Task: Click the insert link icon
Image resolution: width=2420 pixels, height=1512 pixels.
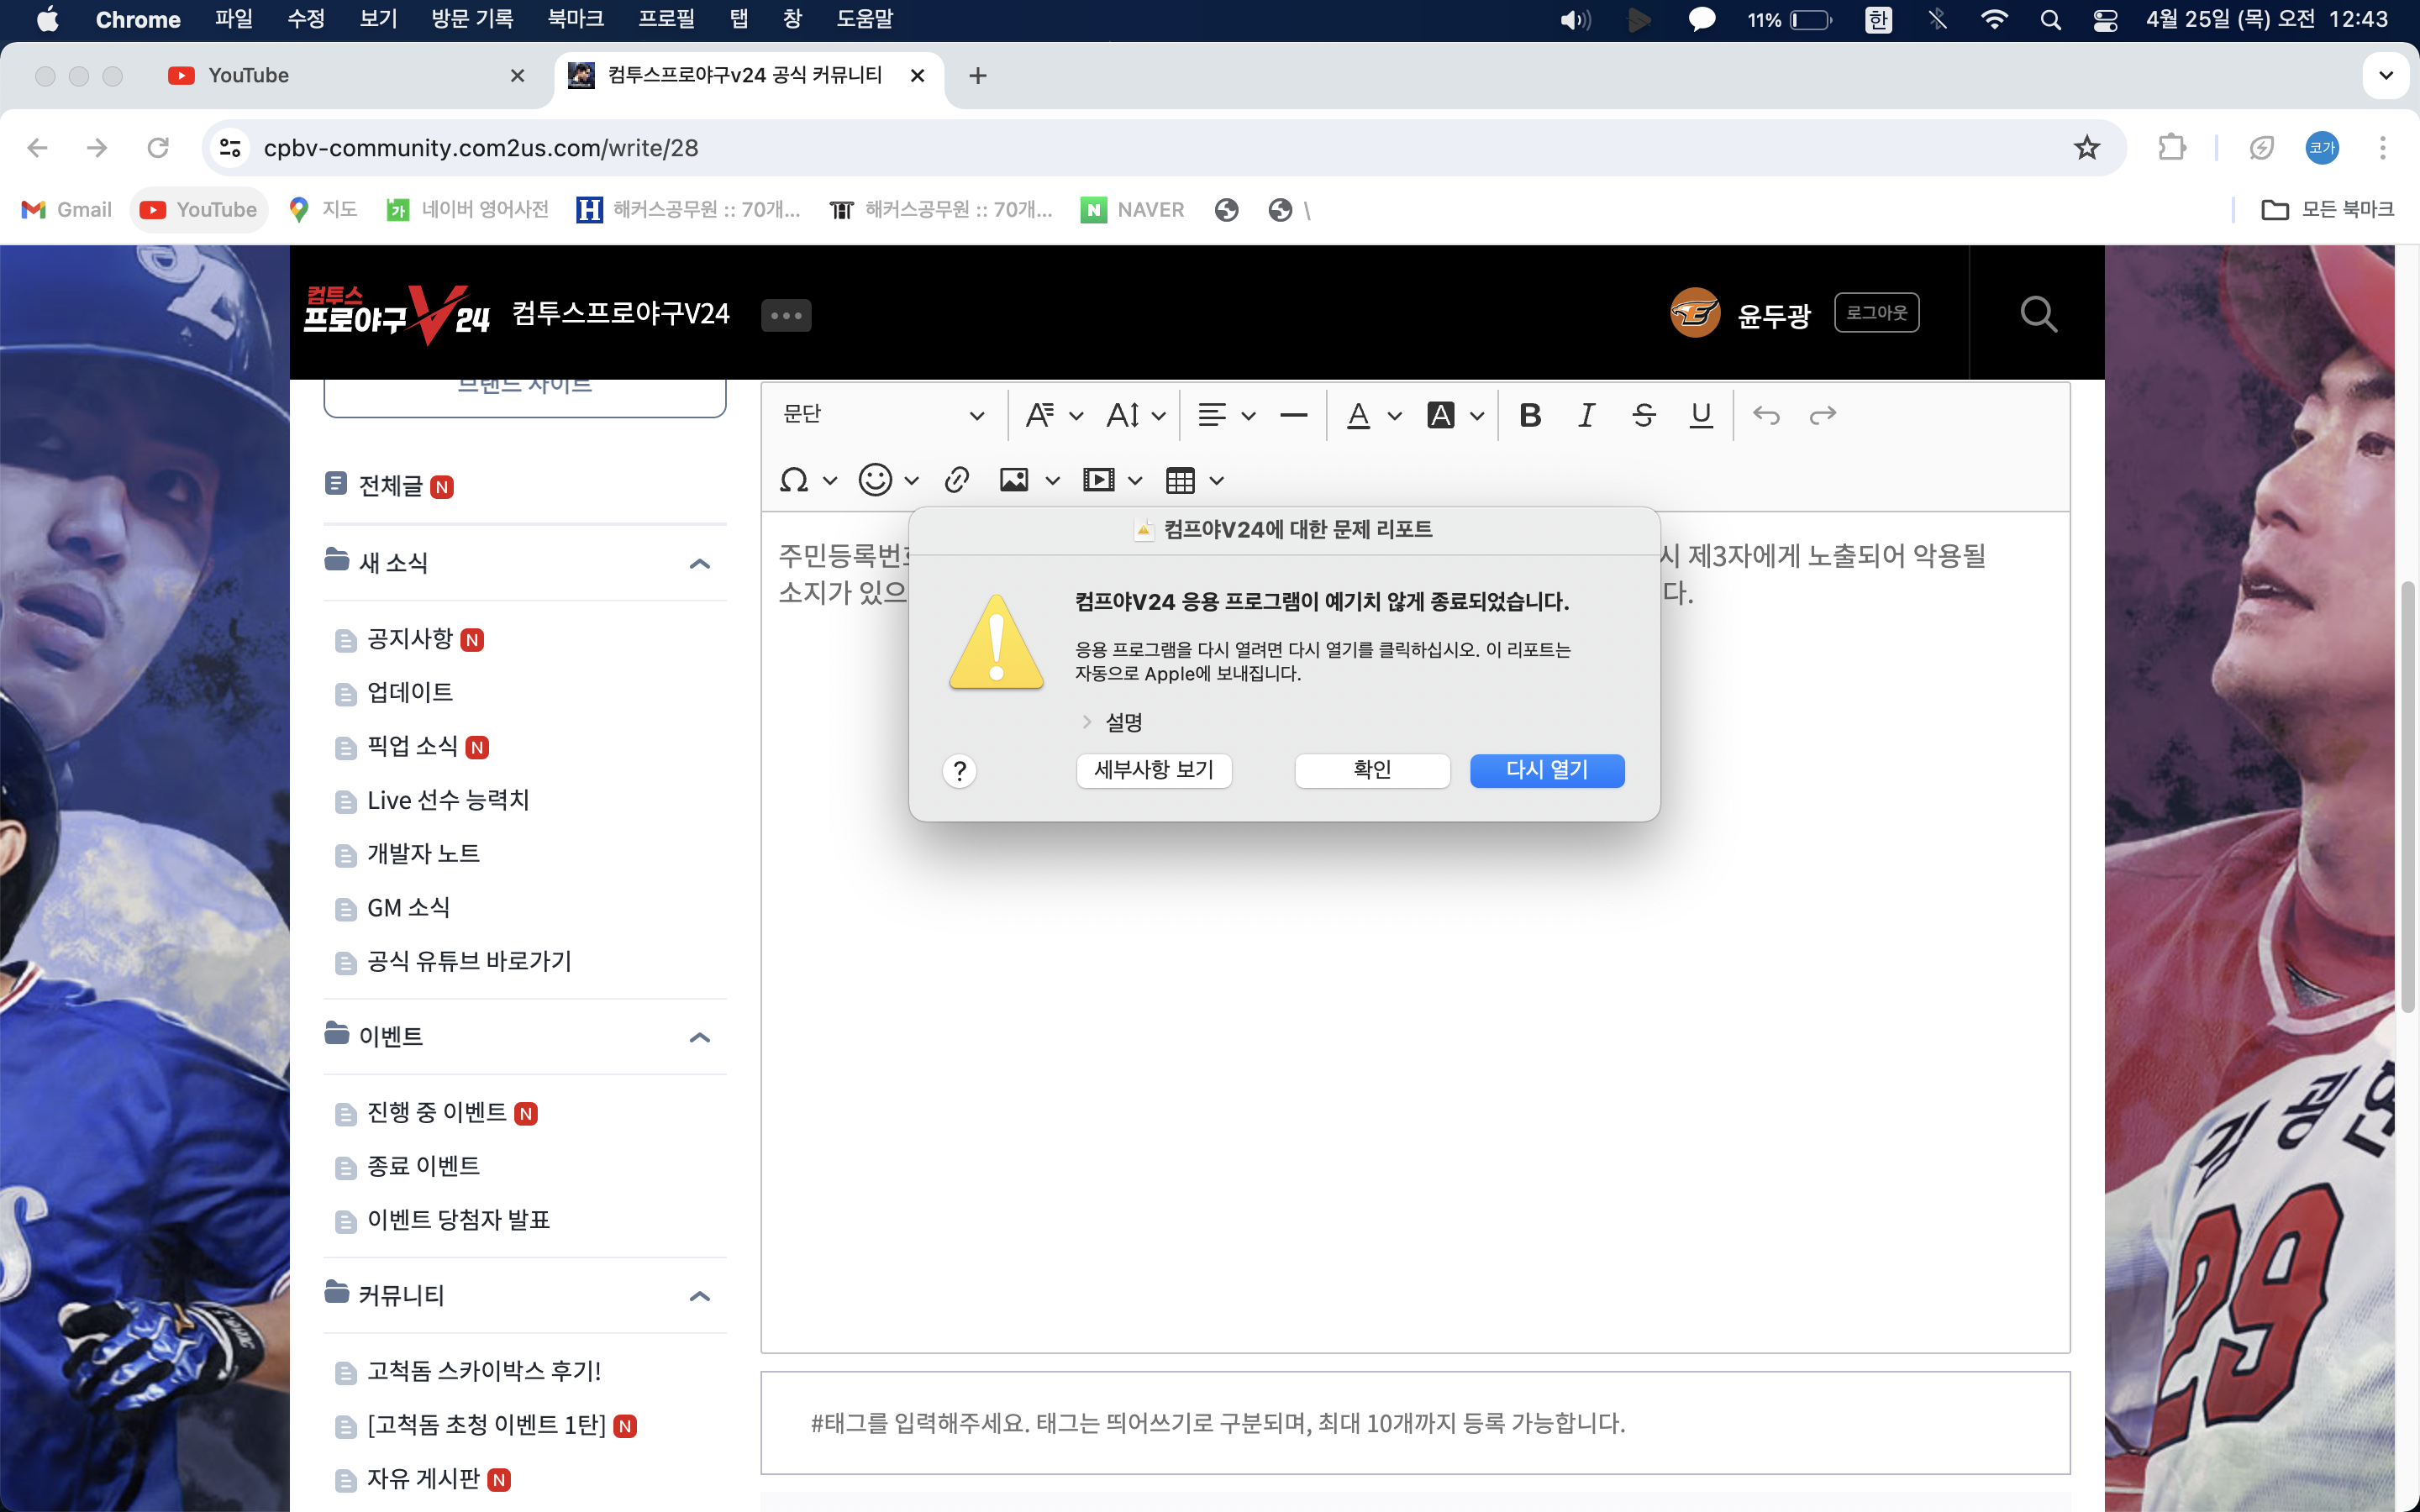Action: [956, 481]
